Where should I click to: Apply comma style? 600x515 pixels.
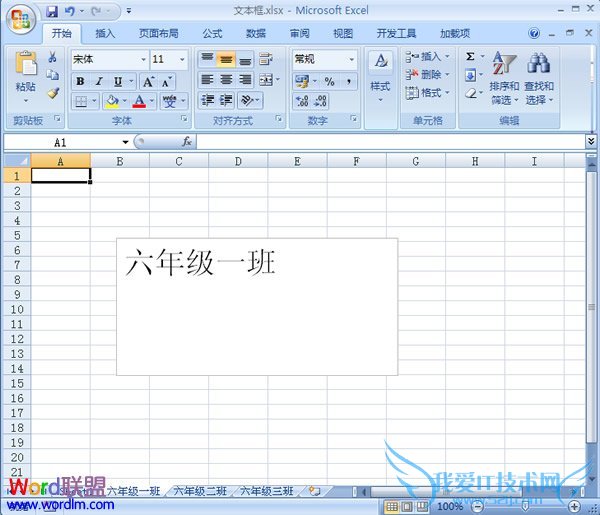(x=349, y=81)
